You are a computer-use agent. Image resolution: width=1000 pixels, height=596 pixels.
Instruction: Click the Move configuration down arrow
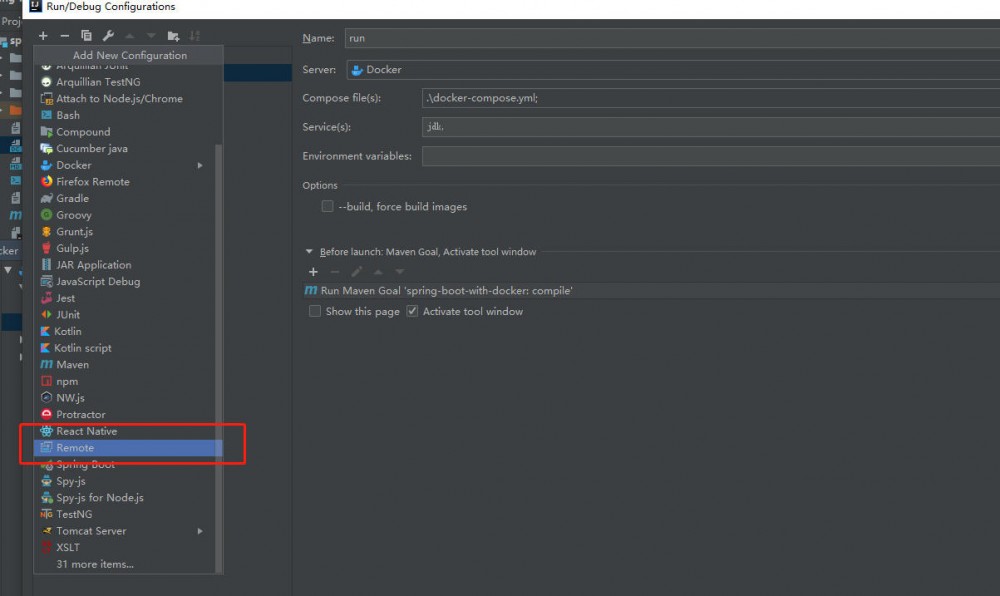151,36
